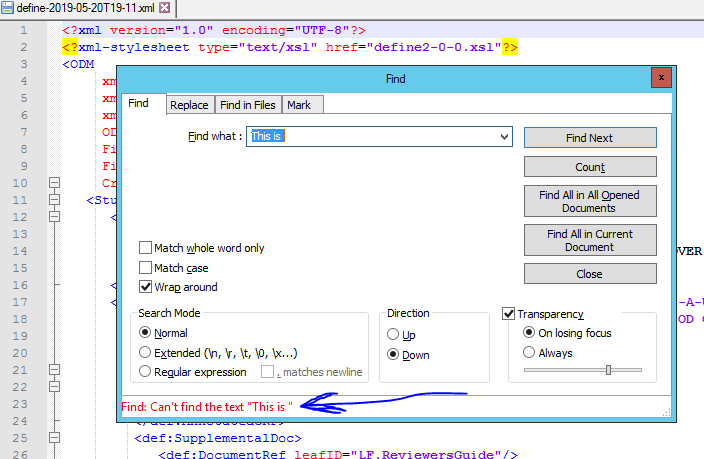Screen dimensions: 704x459
Task: Open the Find in Files tab
Action: [x=248, y=105]
